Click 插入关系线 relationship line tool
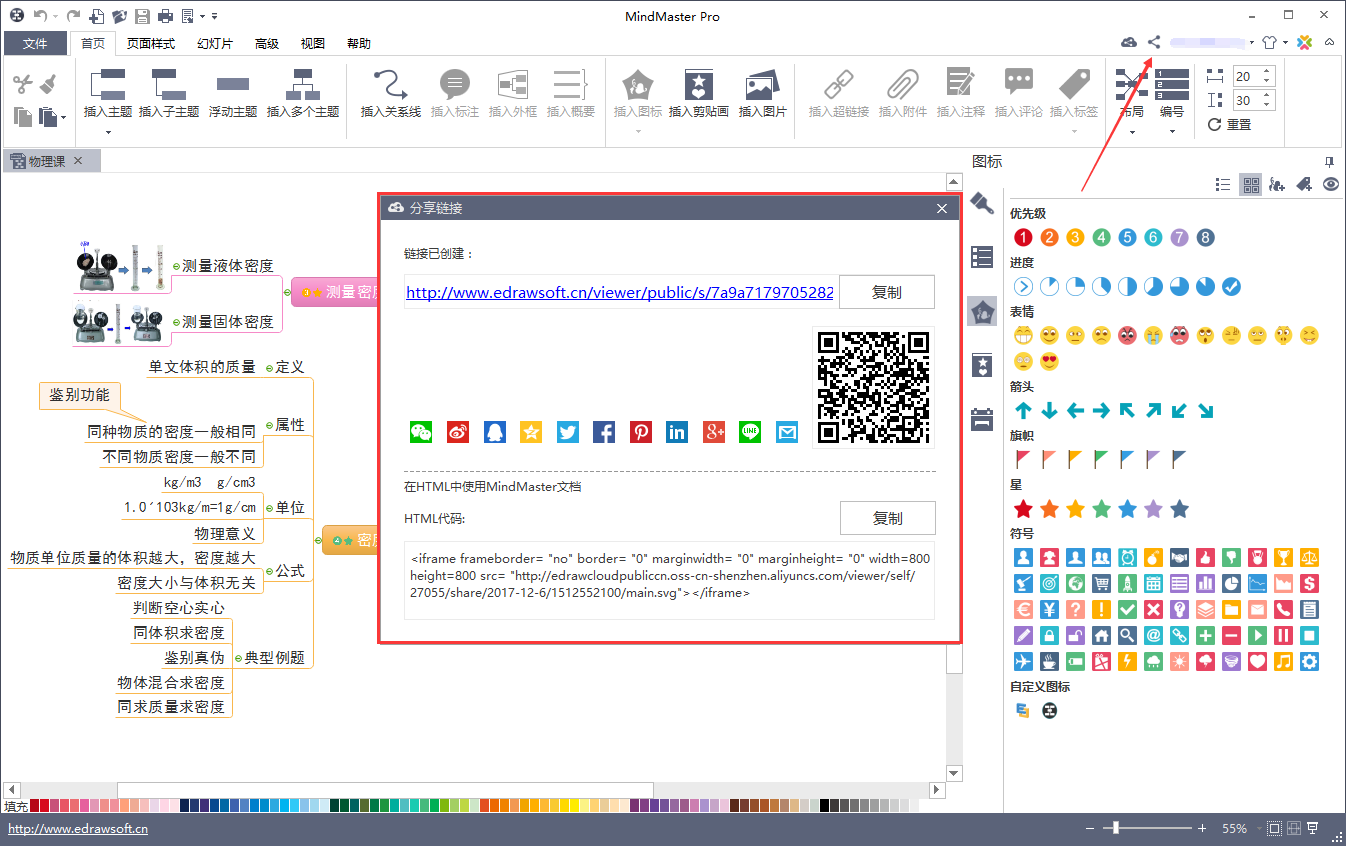Image resolution: width=1346 pixels, height=846 pixels. click(x=390, y=95)
